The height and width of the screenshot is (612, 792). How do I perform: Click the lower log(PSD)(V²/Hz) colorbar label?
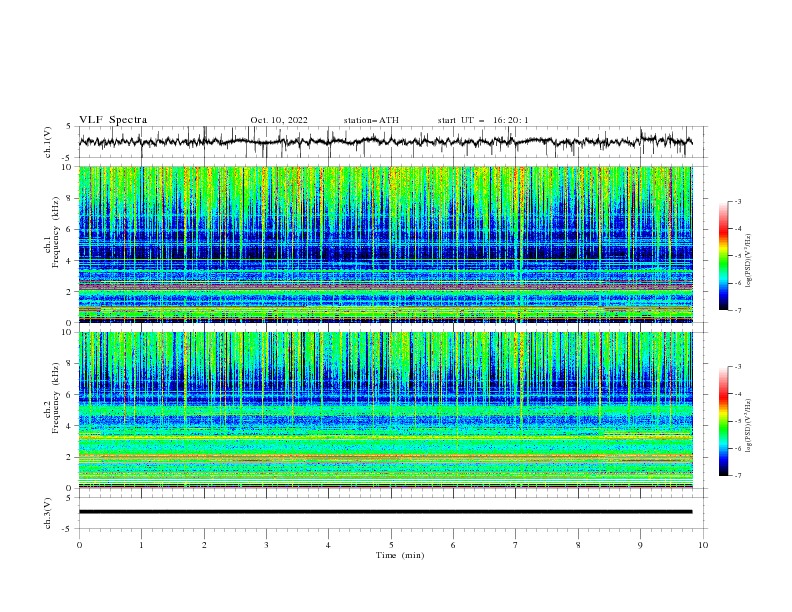pyautogui.click(x=749, y=426)
